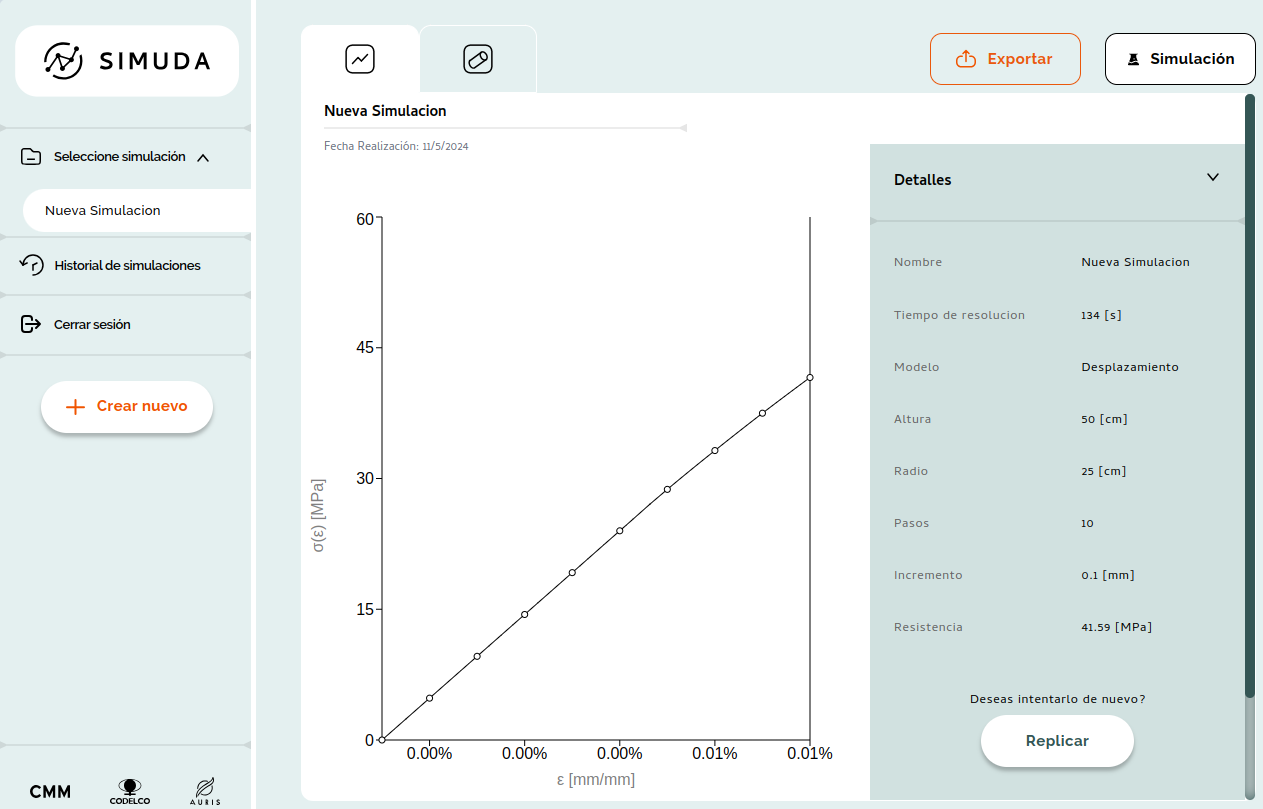Click the vertical scrollbar on the right
Image resolution: width=1263 pixels, height=809 pixels.
coord(1249,400)
